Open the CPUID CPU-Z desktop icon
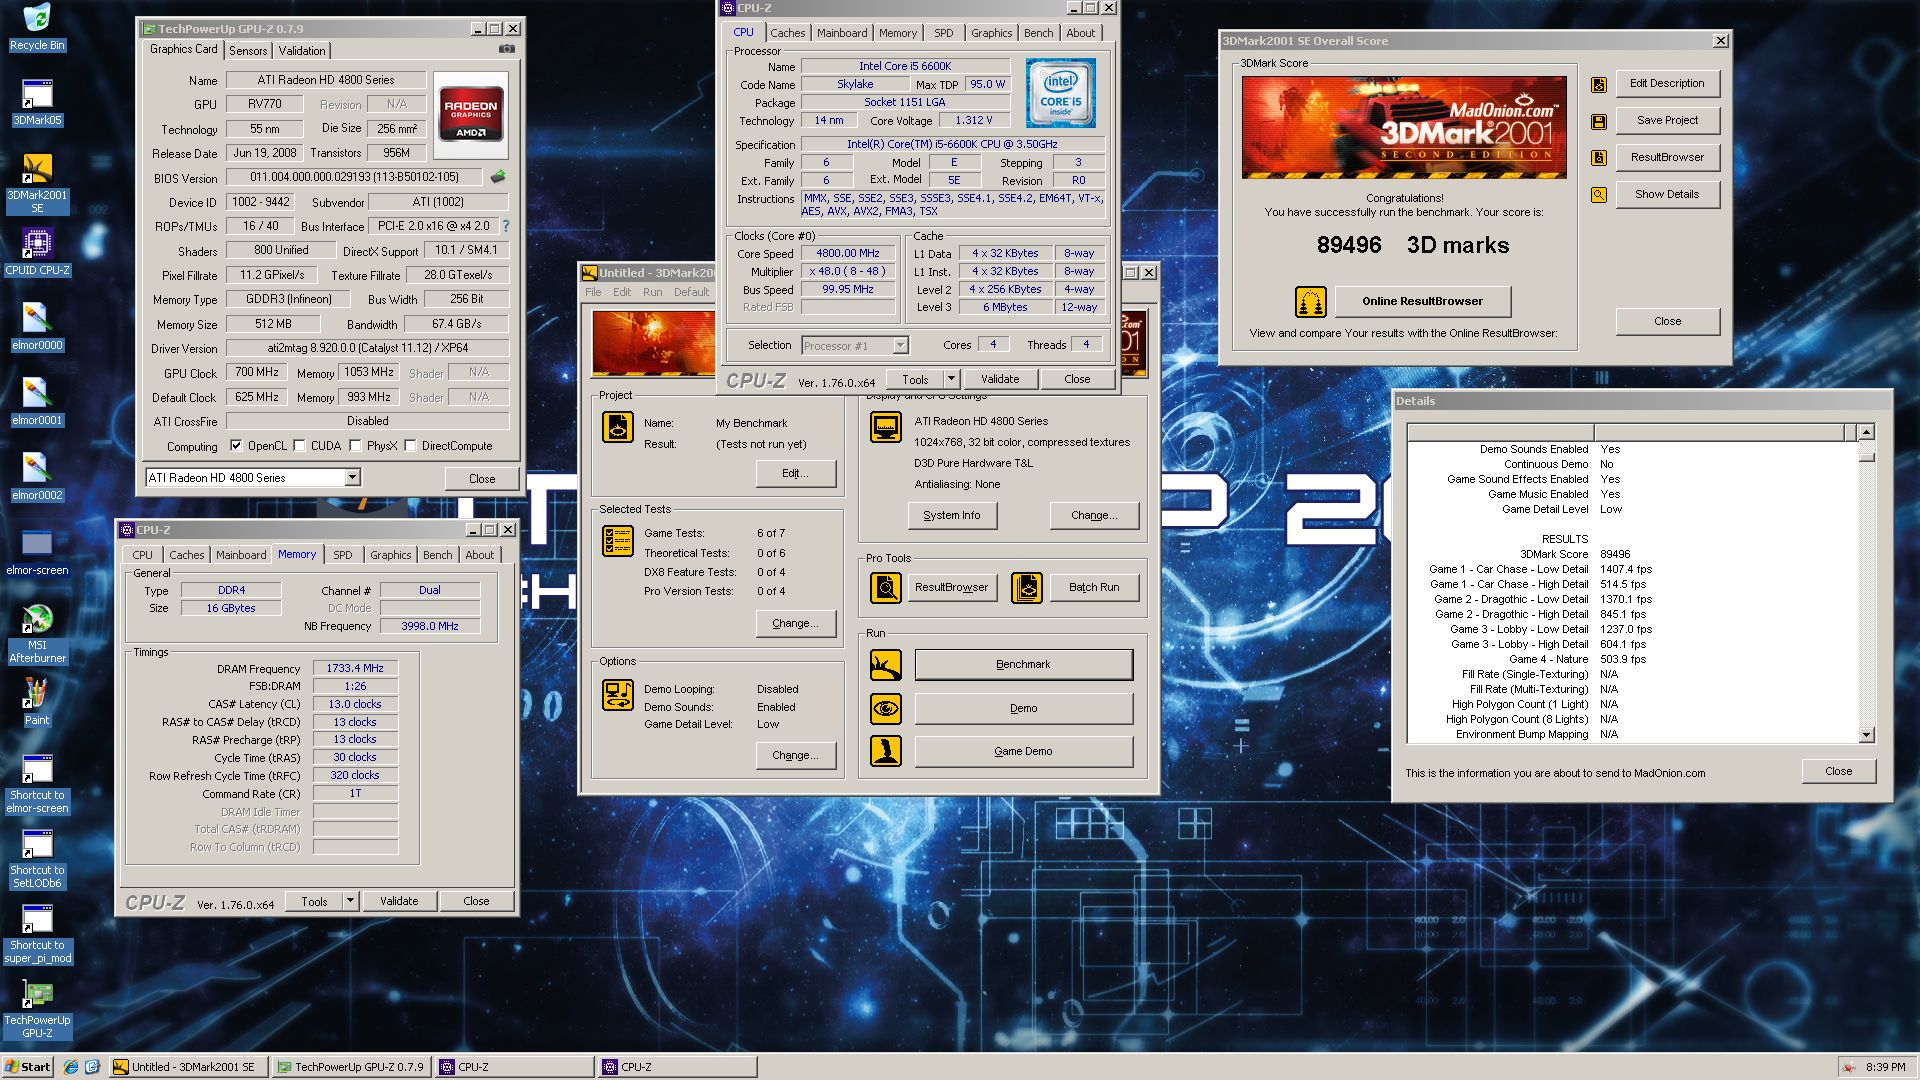The image size is (1920, 1080). pos(37,252)
